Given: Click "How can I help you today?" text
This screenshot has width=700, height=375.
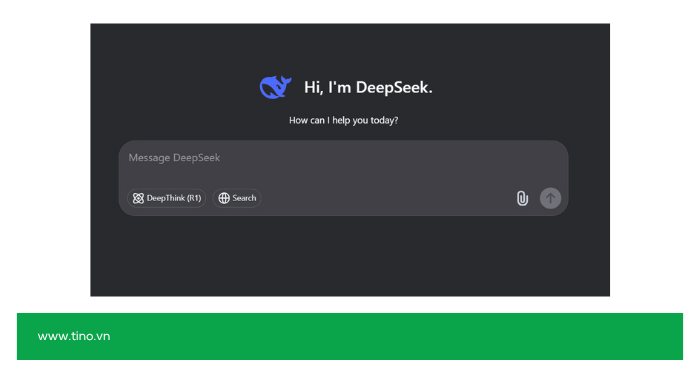Looking at the screenshot, I should 343,121.
